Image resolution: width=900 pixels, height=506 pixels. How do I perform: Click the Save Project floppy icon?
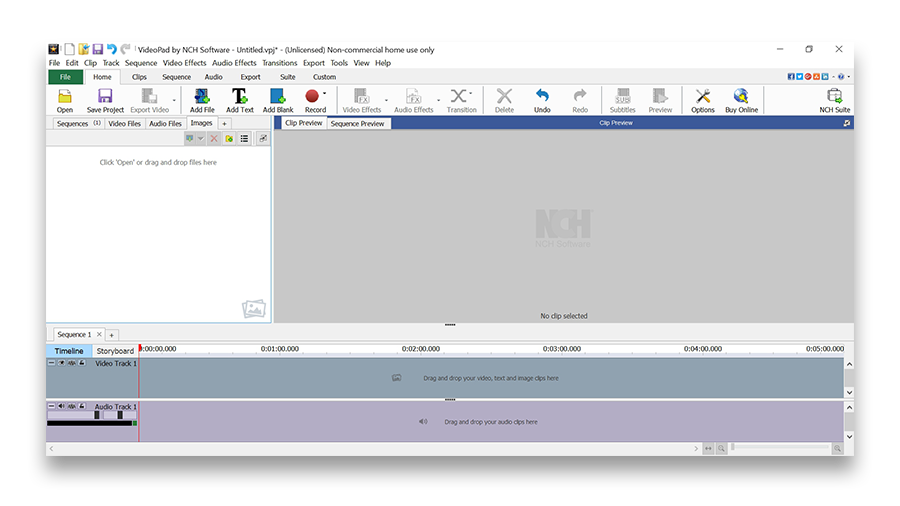click(x=105, y=96)
